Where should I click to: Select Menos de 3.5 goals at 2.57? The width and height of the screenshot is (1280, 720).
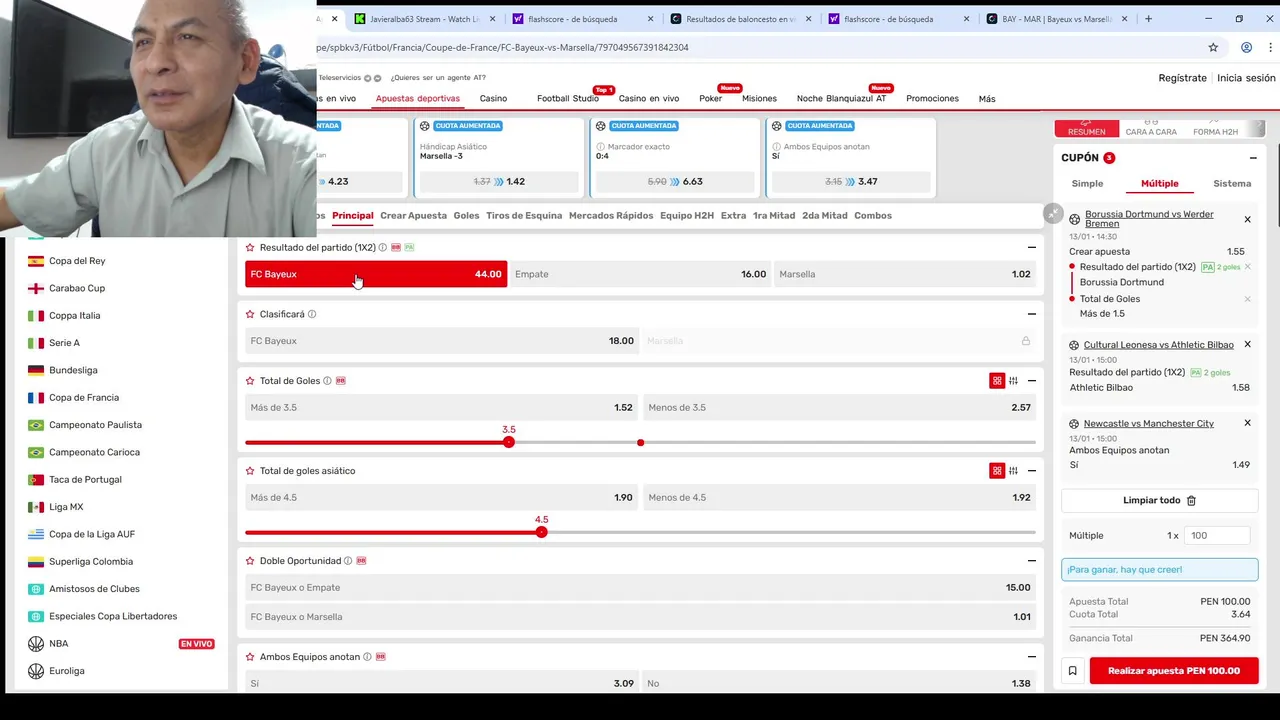(839, 408)
